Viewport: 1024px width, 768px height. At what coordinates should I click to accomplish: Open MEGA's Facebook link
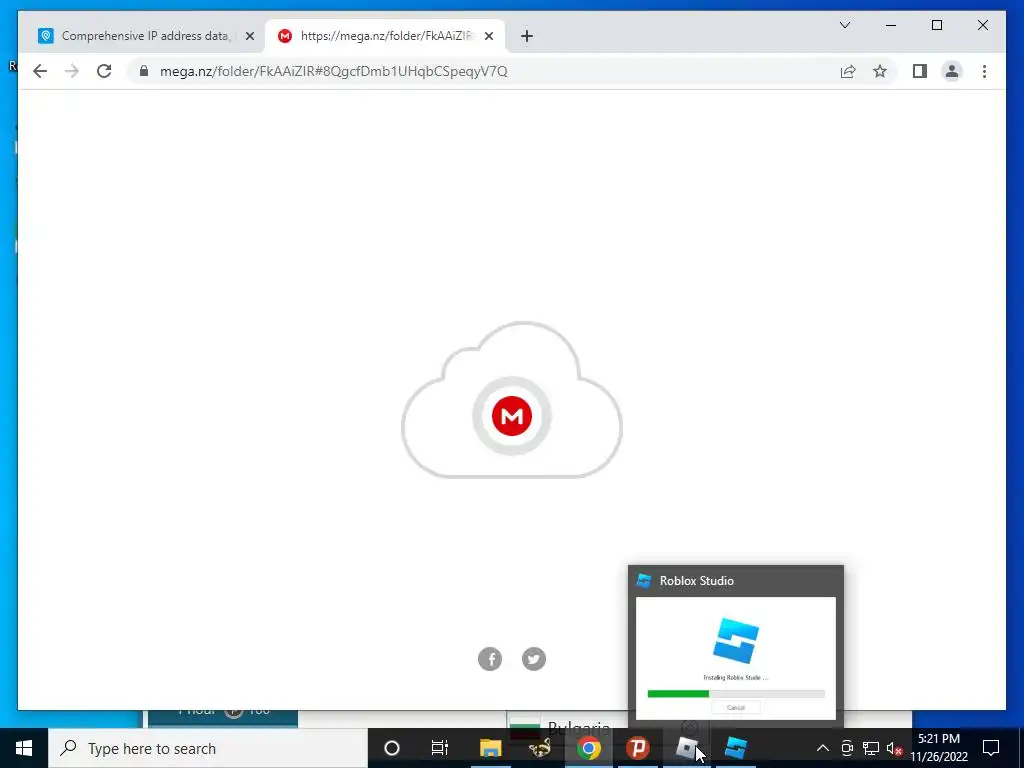tap(490, 659)
